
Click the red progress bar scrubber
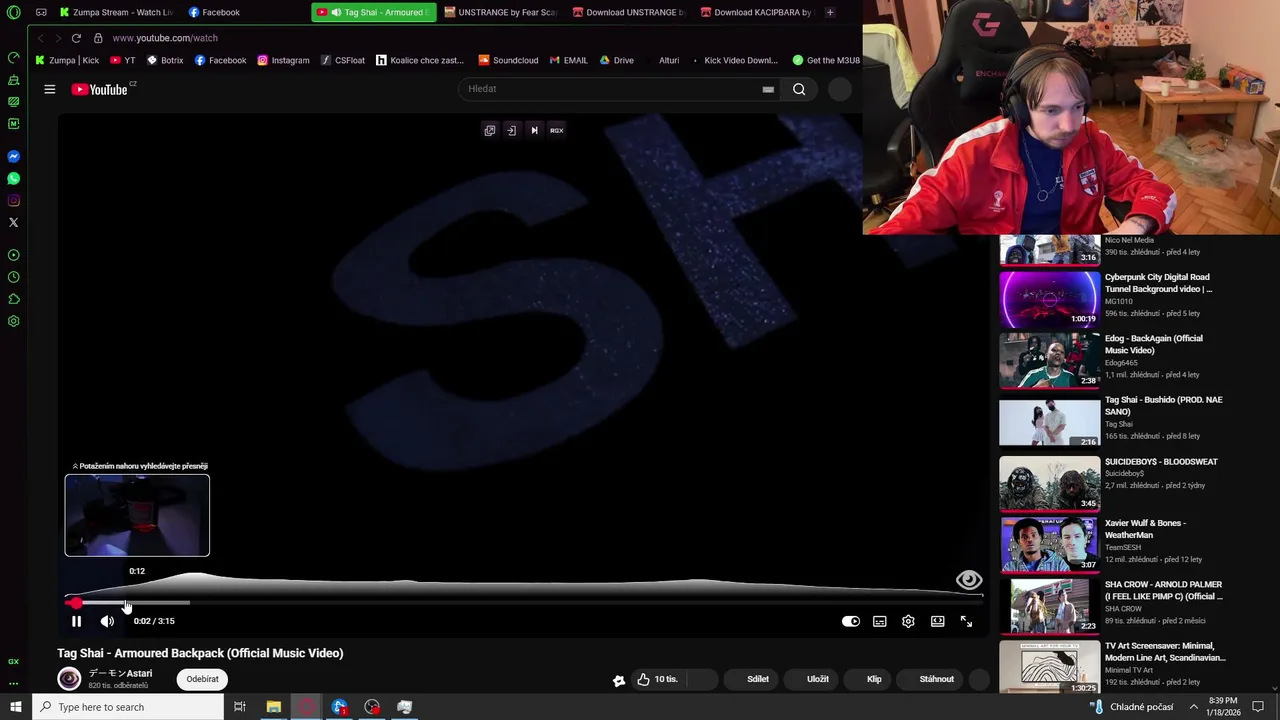(x=75, y=602)
